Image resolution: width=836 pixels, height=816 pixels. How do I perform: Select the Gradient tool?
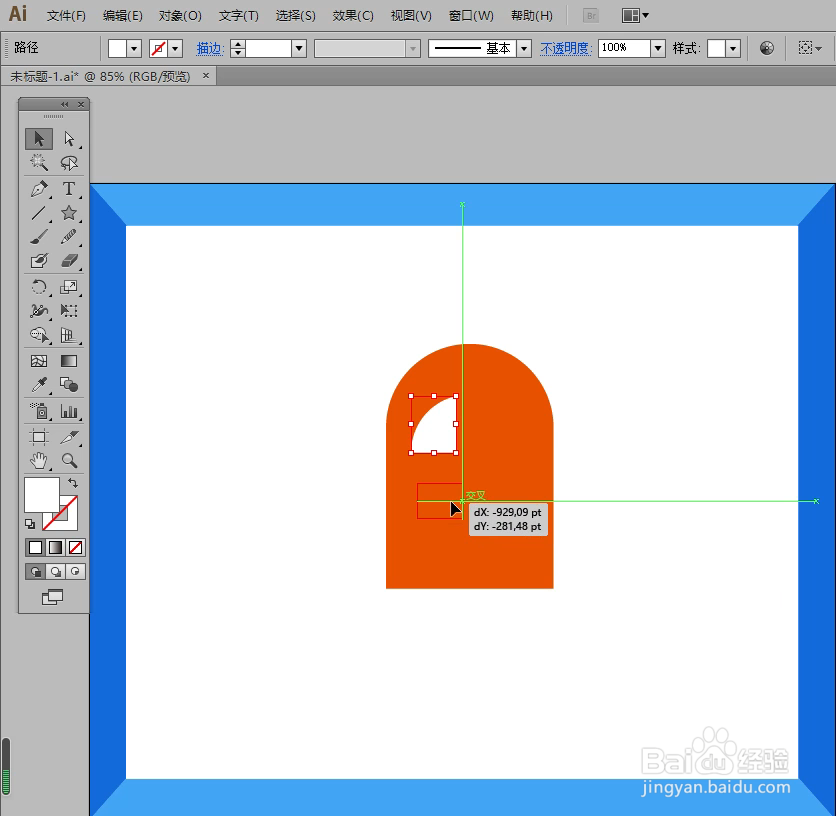tap(69, 361)
